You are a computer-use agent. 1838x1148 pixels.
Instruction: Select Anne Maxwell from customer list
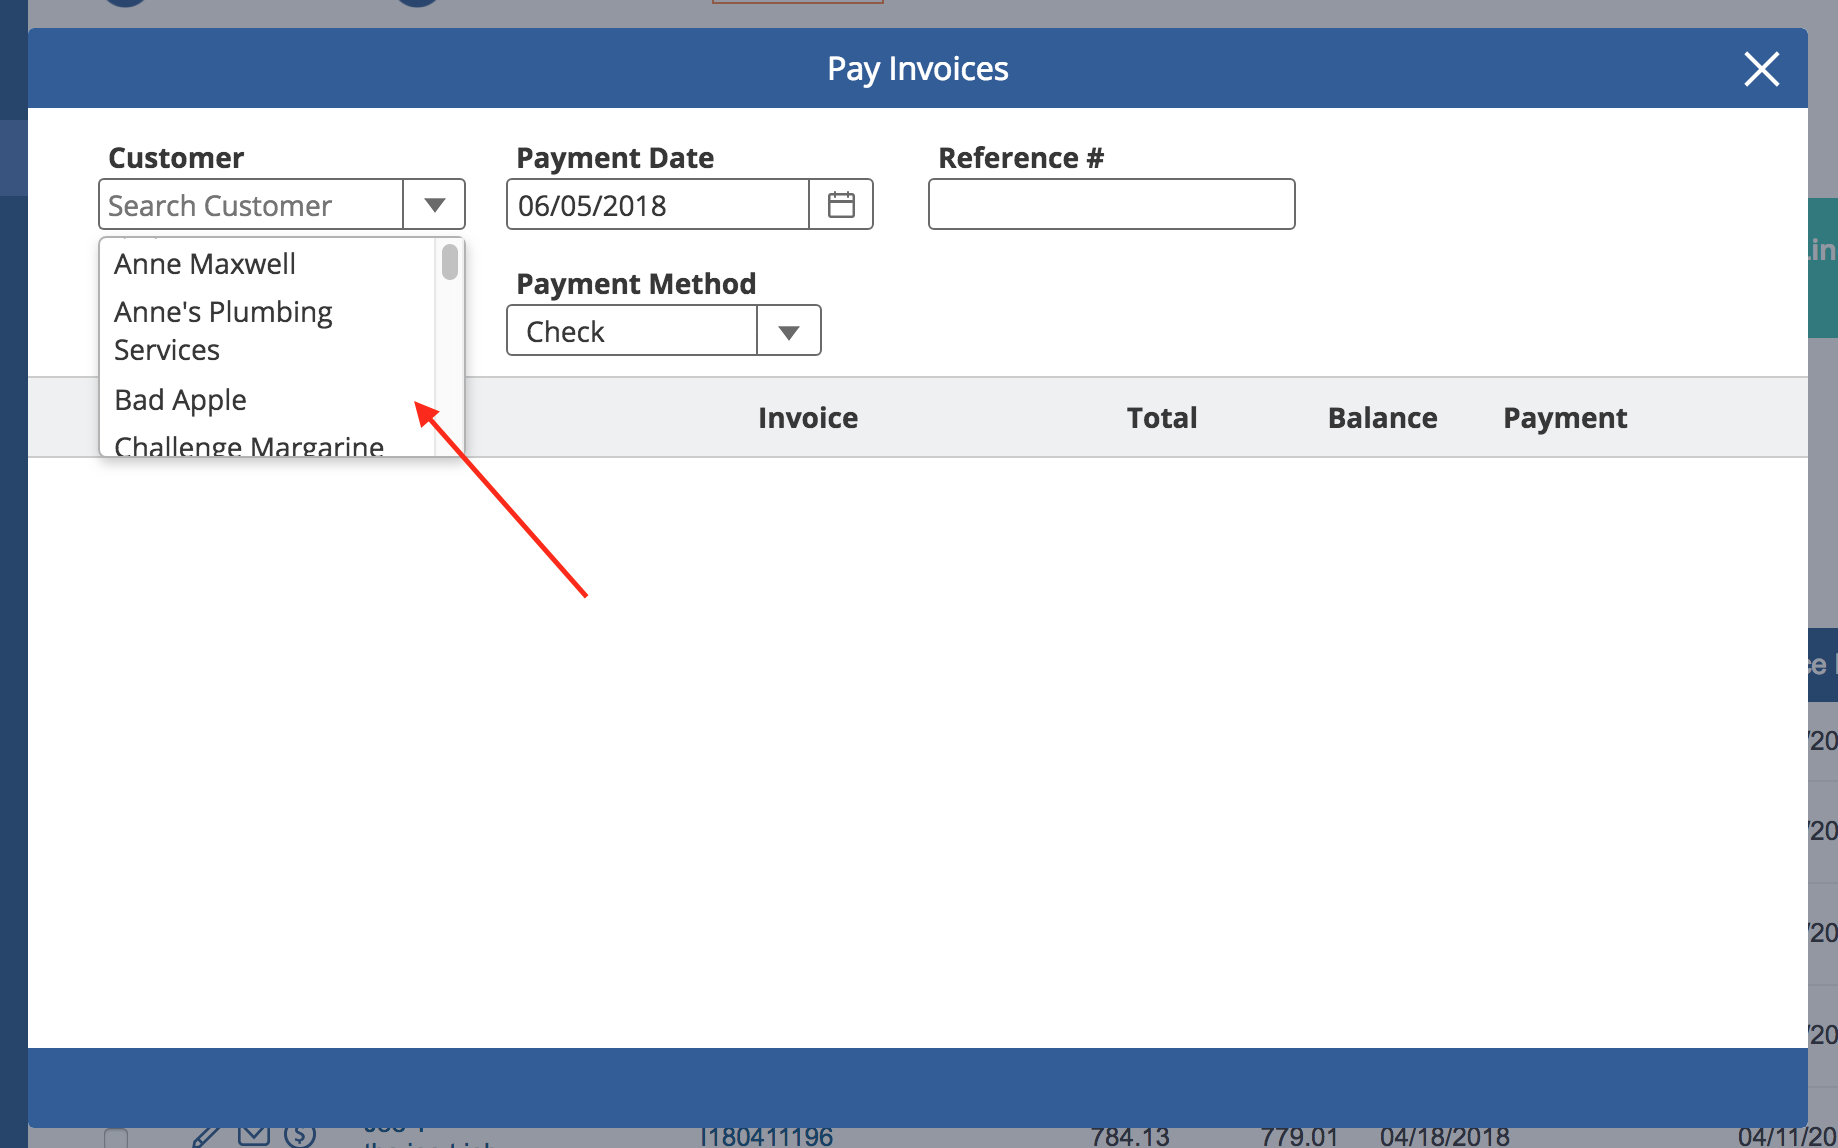click(205, 264)
